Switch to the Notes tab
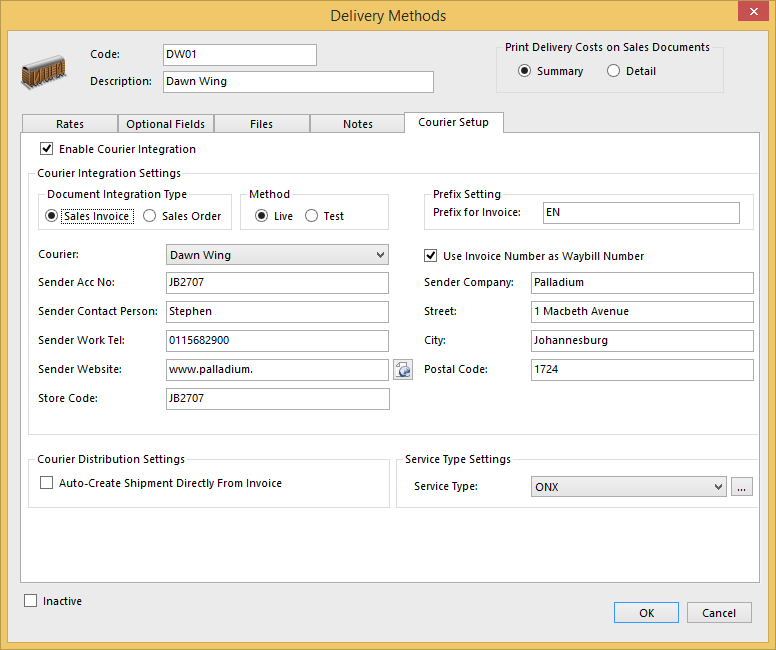This screenshot has width=776, height=650. pos(358,124)
